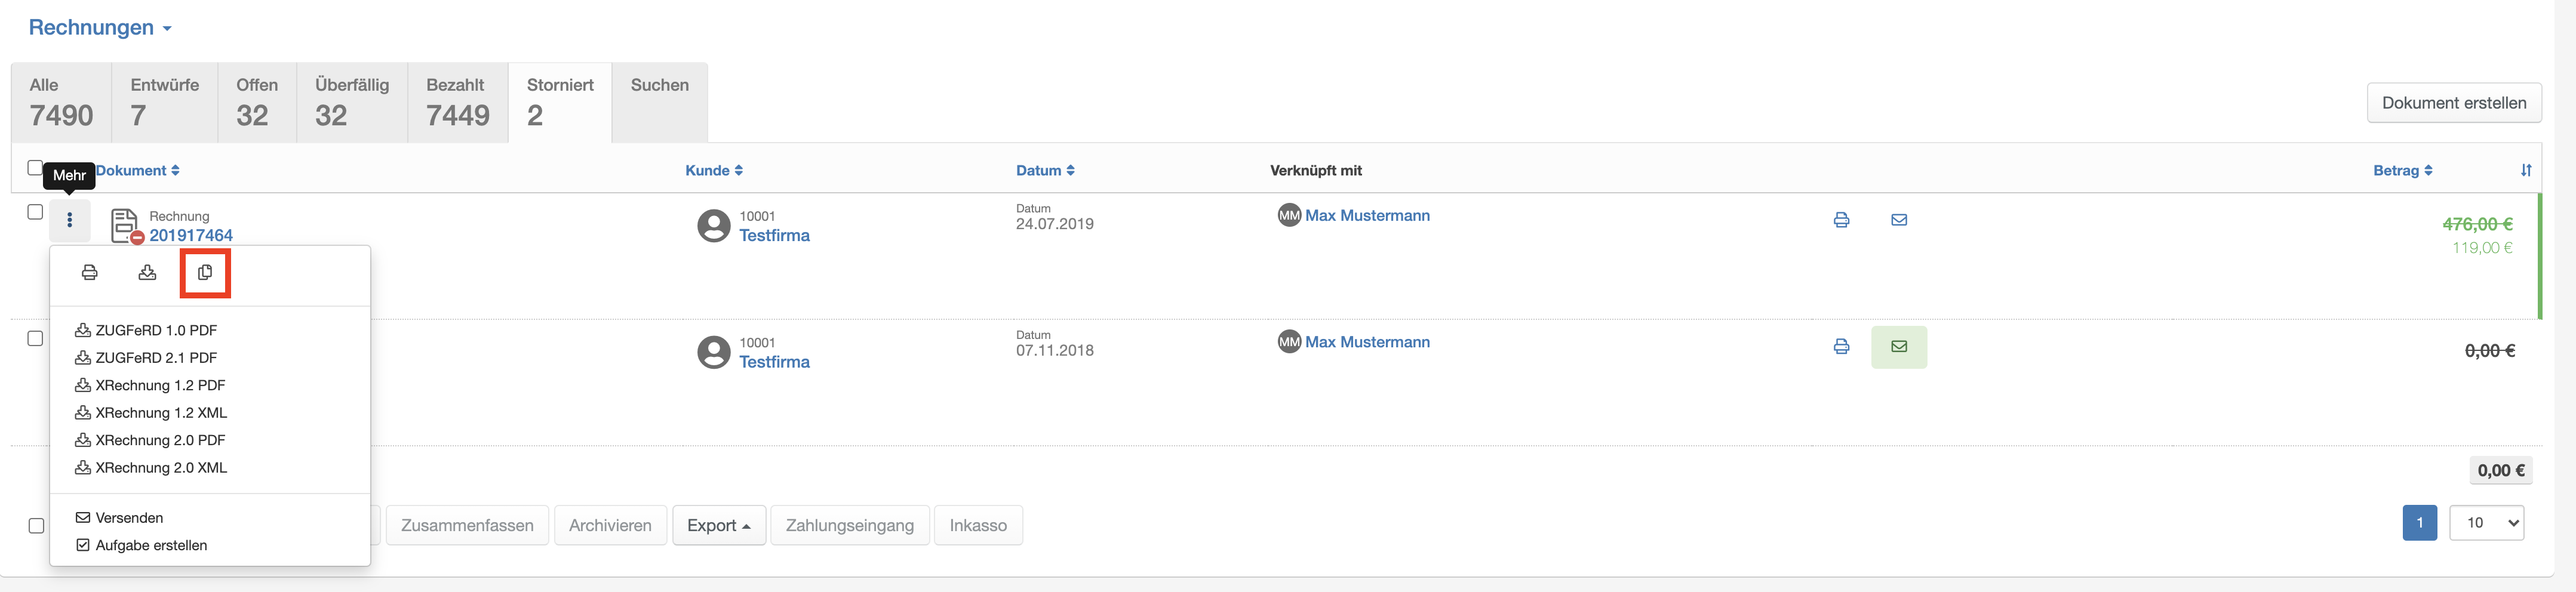2576x592 pixels.
Task: Select XRechnung 2.0 XML from the menu
Action: point(152,468)
